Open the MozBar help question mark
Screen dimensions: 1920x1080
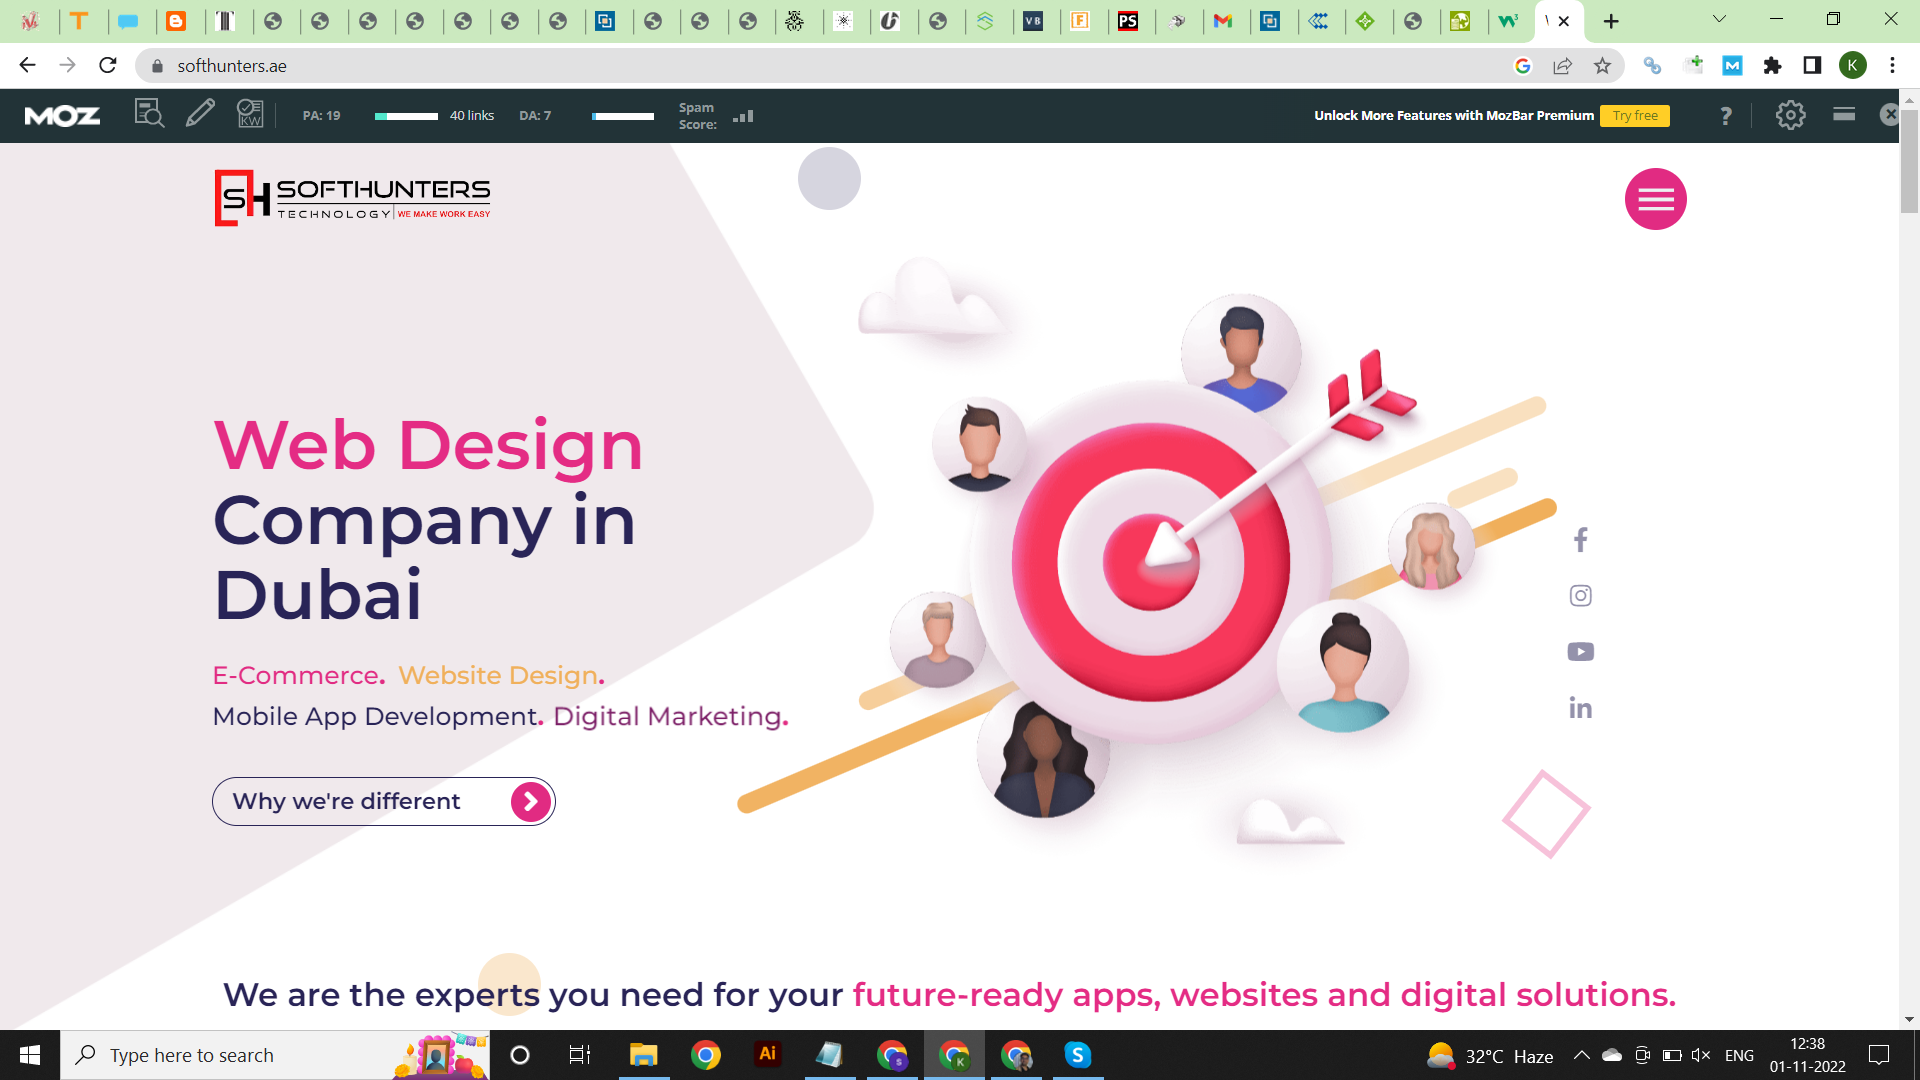tap(1726, 116)
